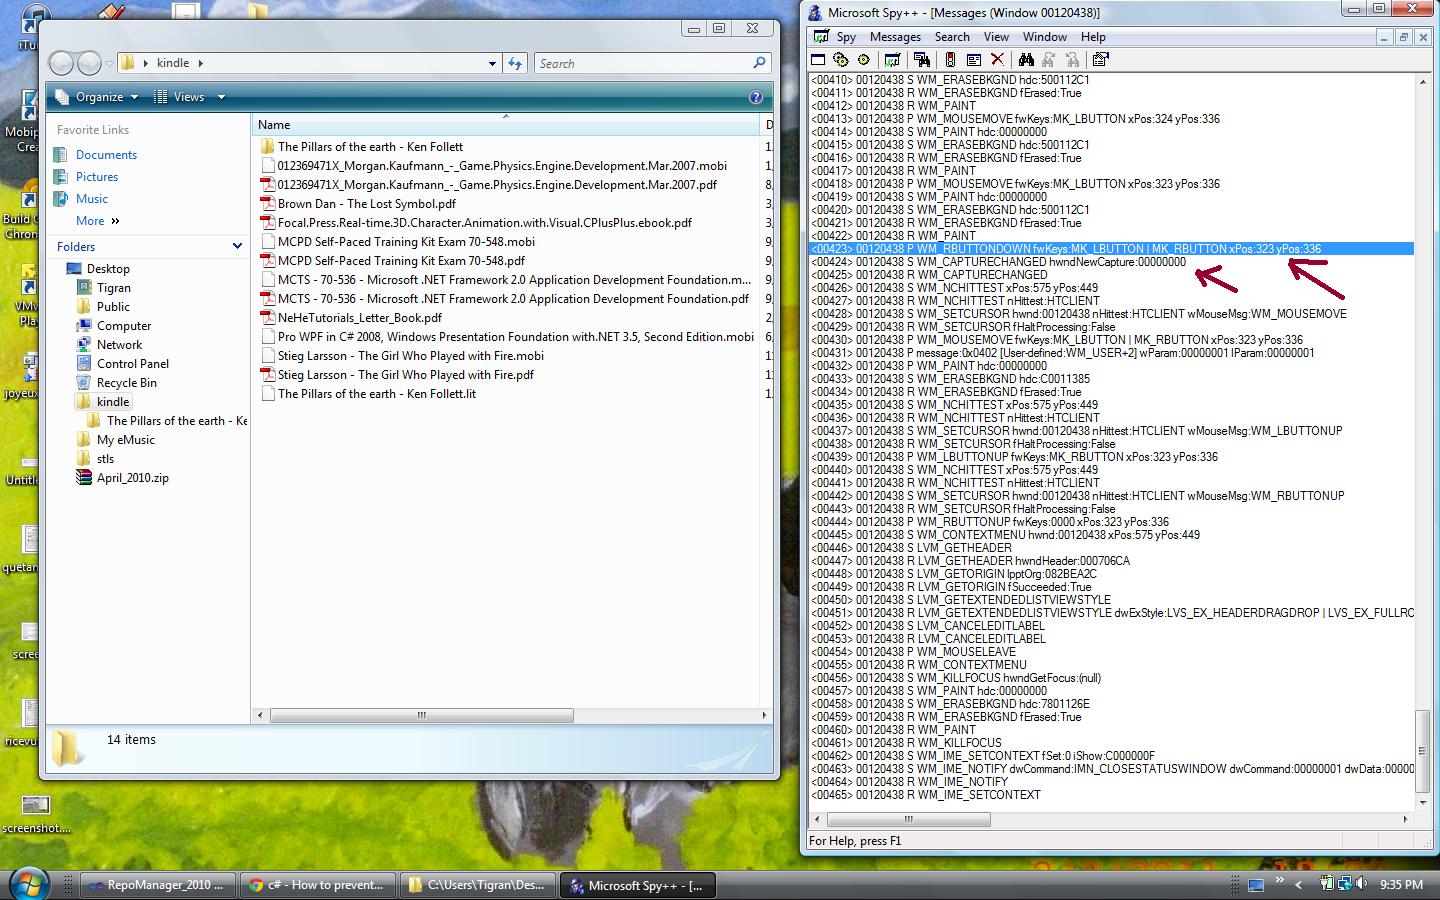Open Documents favorite link
The image size is (1440, 900).
click(106, 155)
